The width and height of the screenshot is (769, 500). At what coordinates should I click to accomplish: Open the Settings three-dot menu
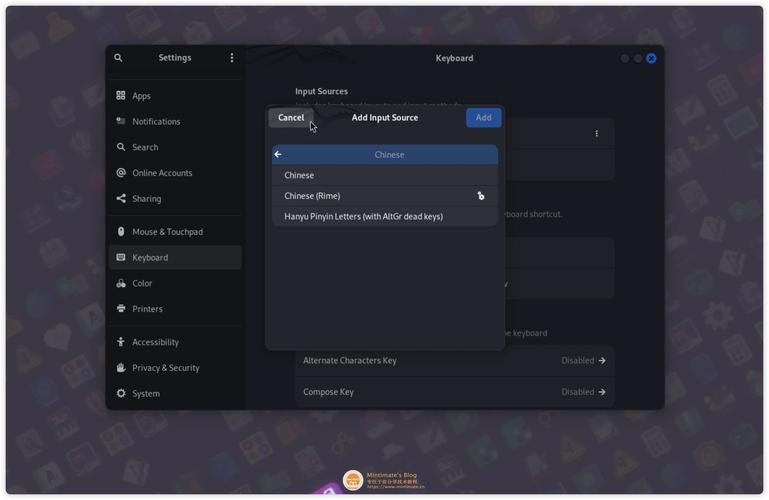tap(232, 58)
